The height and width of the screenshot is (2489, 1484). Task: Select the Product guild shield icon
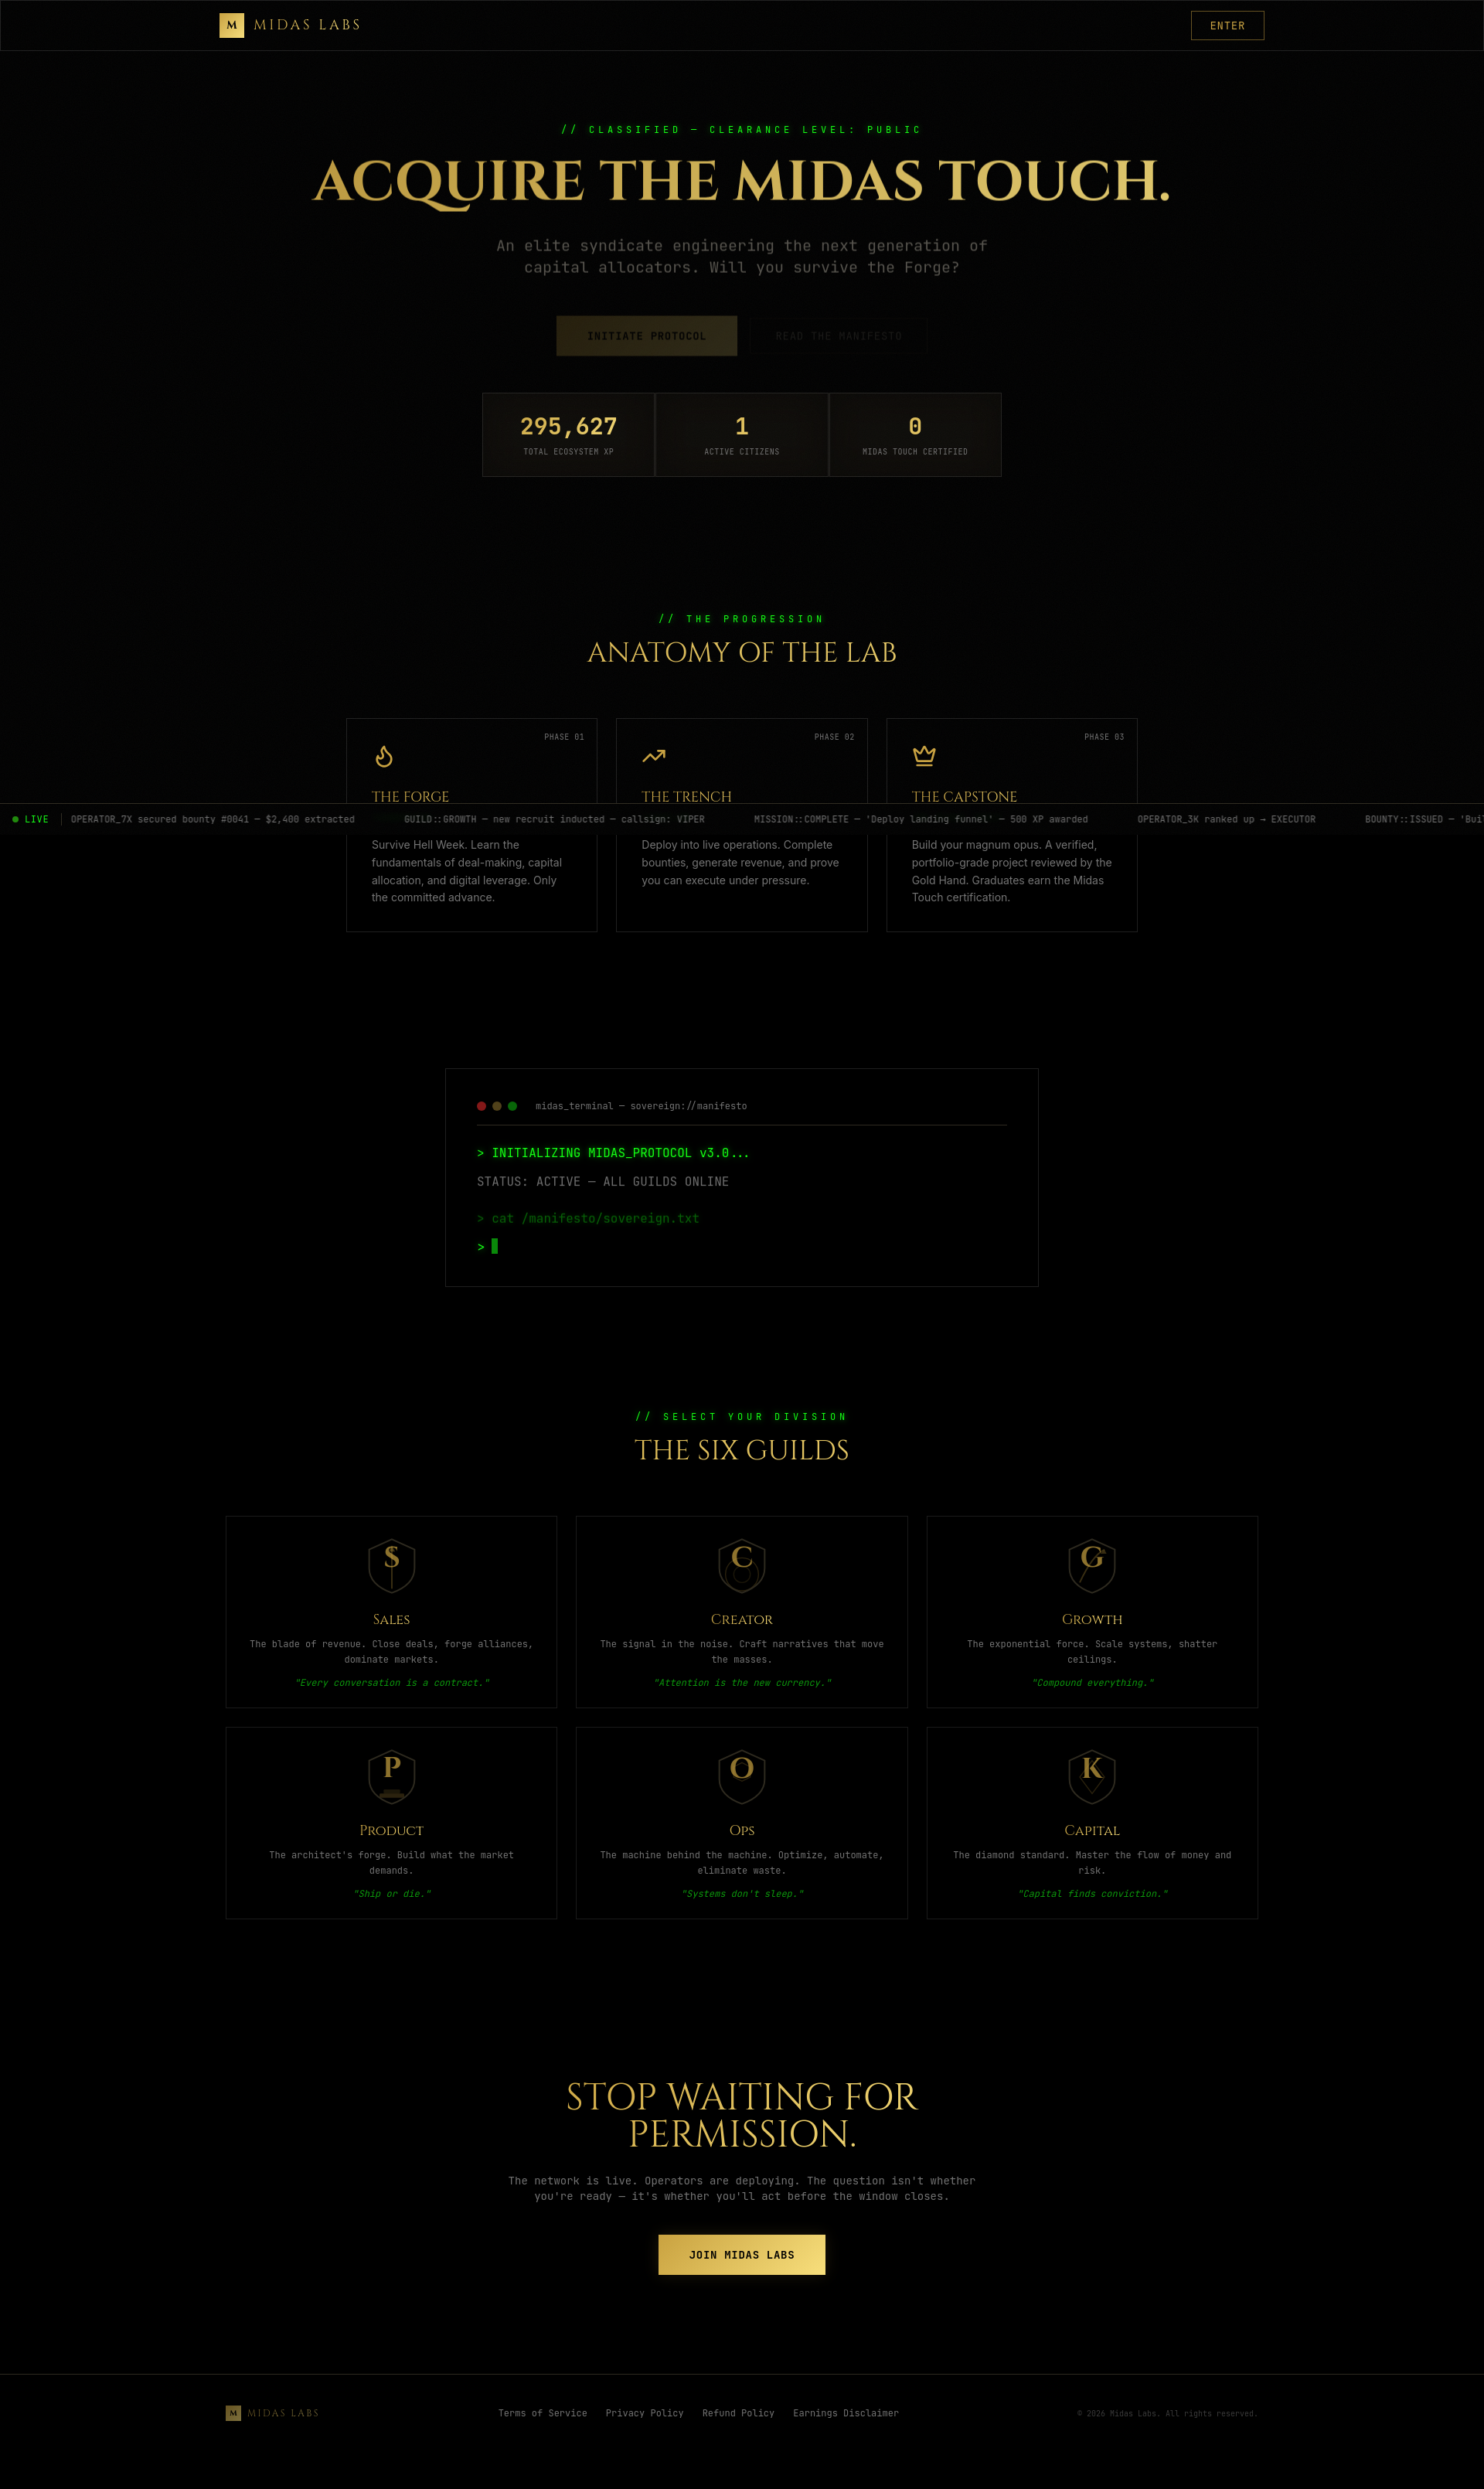[x=392, y=1776]
